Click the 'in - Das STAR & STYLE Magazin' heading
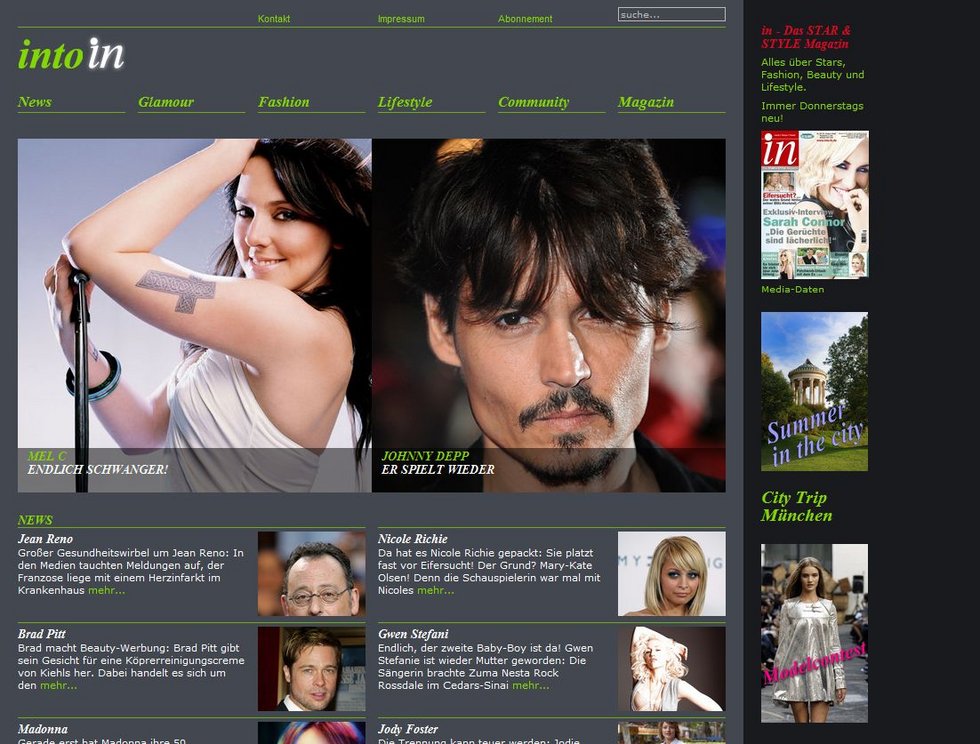This screenshot has width=980, height=744. [x=806, y=37]
